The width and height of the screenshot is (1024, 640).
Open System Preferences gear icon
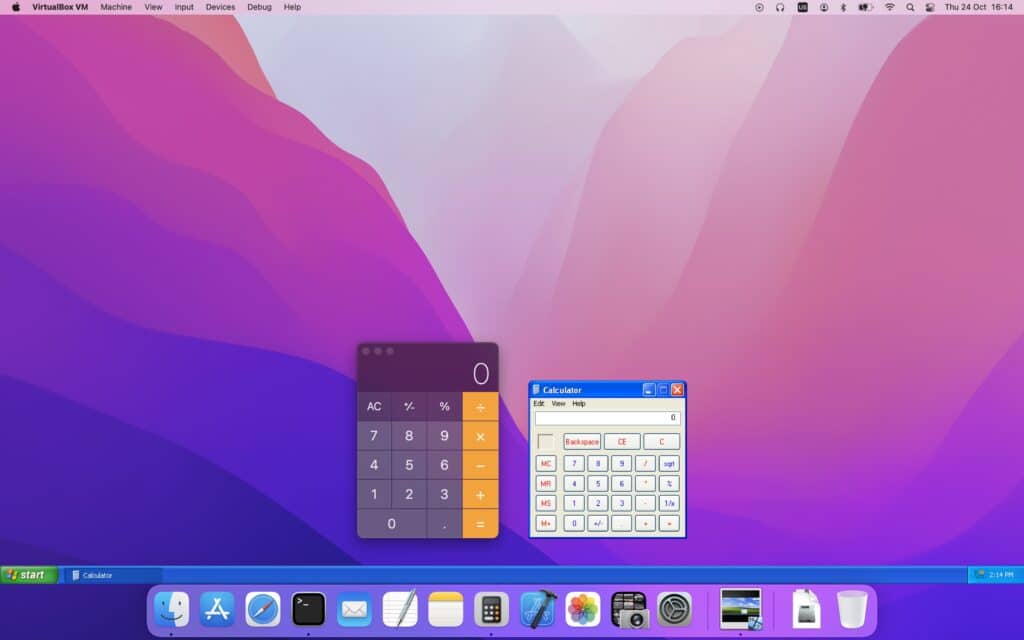(x=675, y=609)
